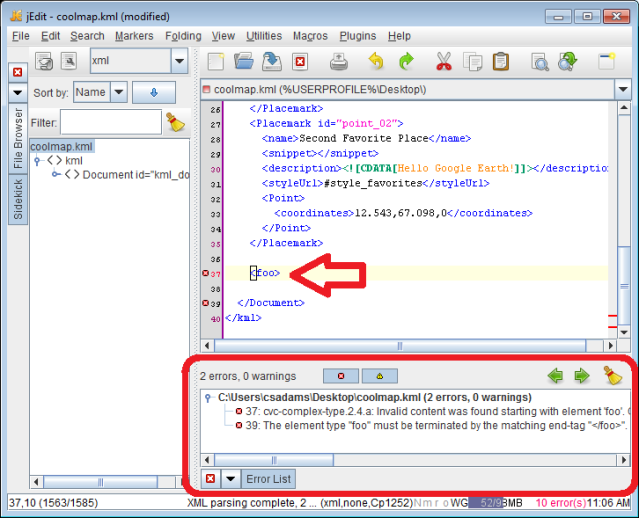Screen dimensions: 639x518
Task: Open the Folding menu
Action: coord(183,36)
